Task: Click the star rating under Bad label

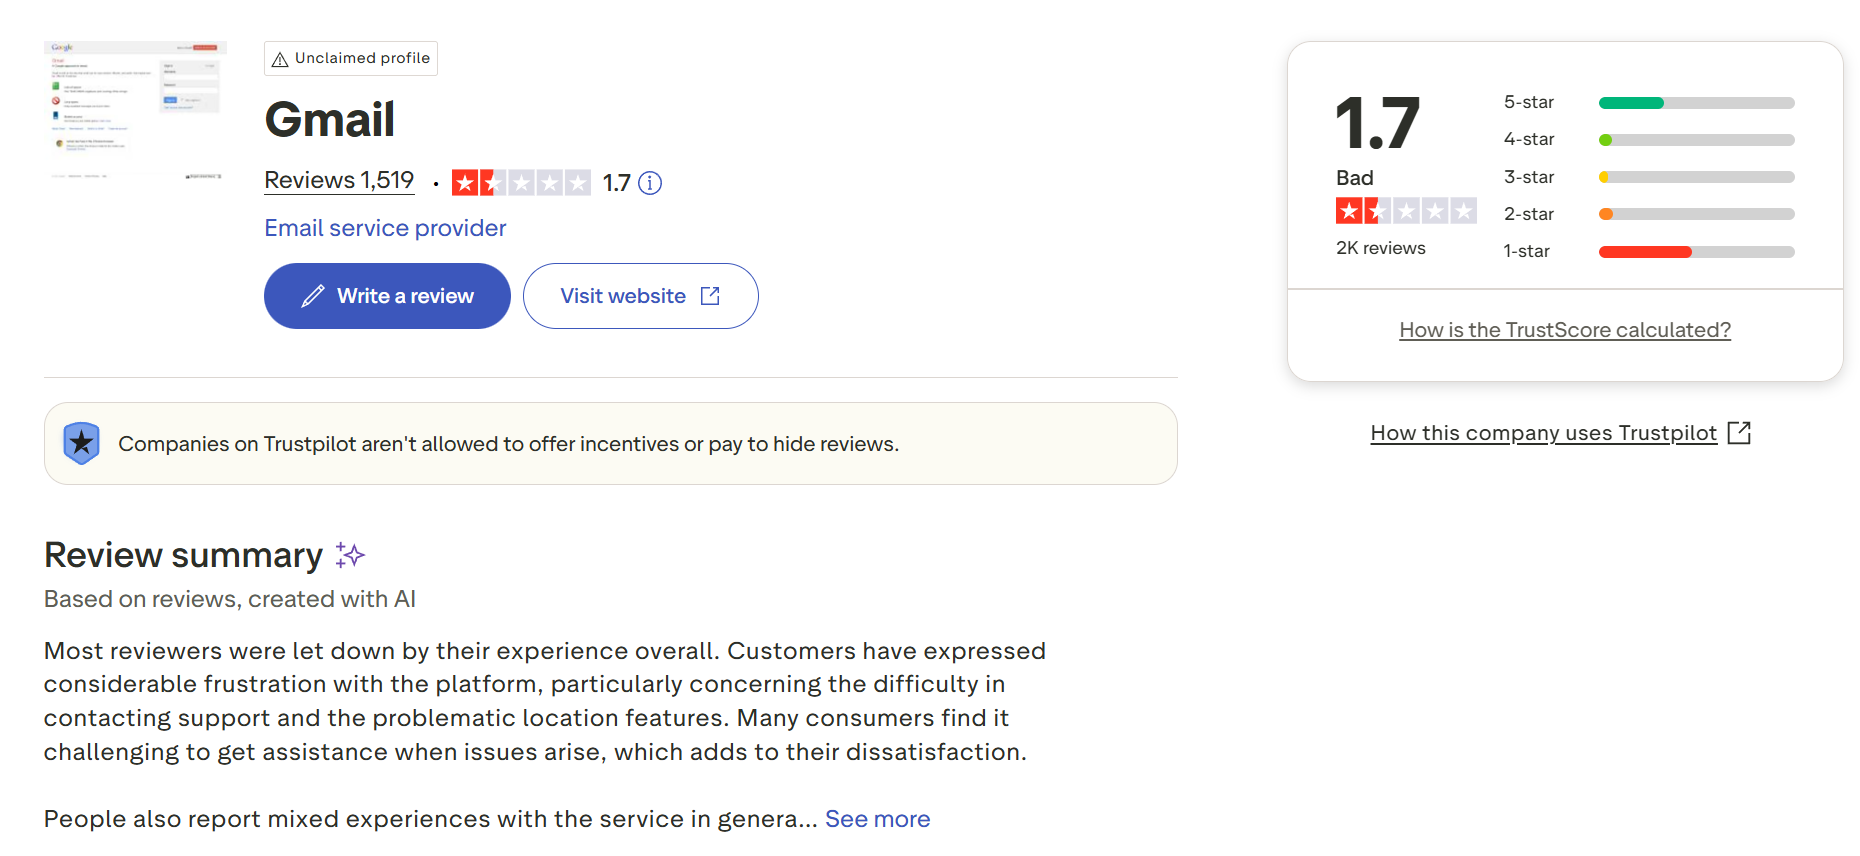Action: tap(1405, 211)
